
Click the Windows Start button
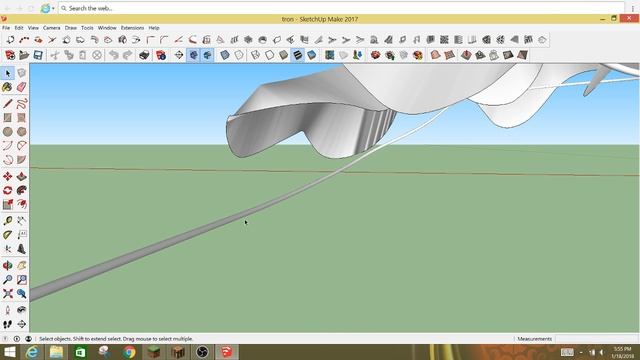(9, 352)
